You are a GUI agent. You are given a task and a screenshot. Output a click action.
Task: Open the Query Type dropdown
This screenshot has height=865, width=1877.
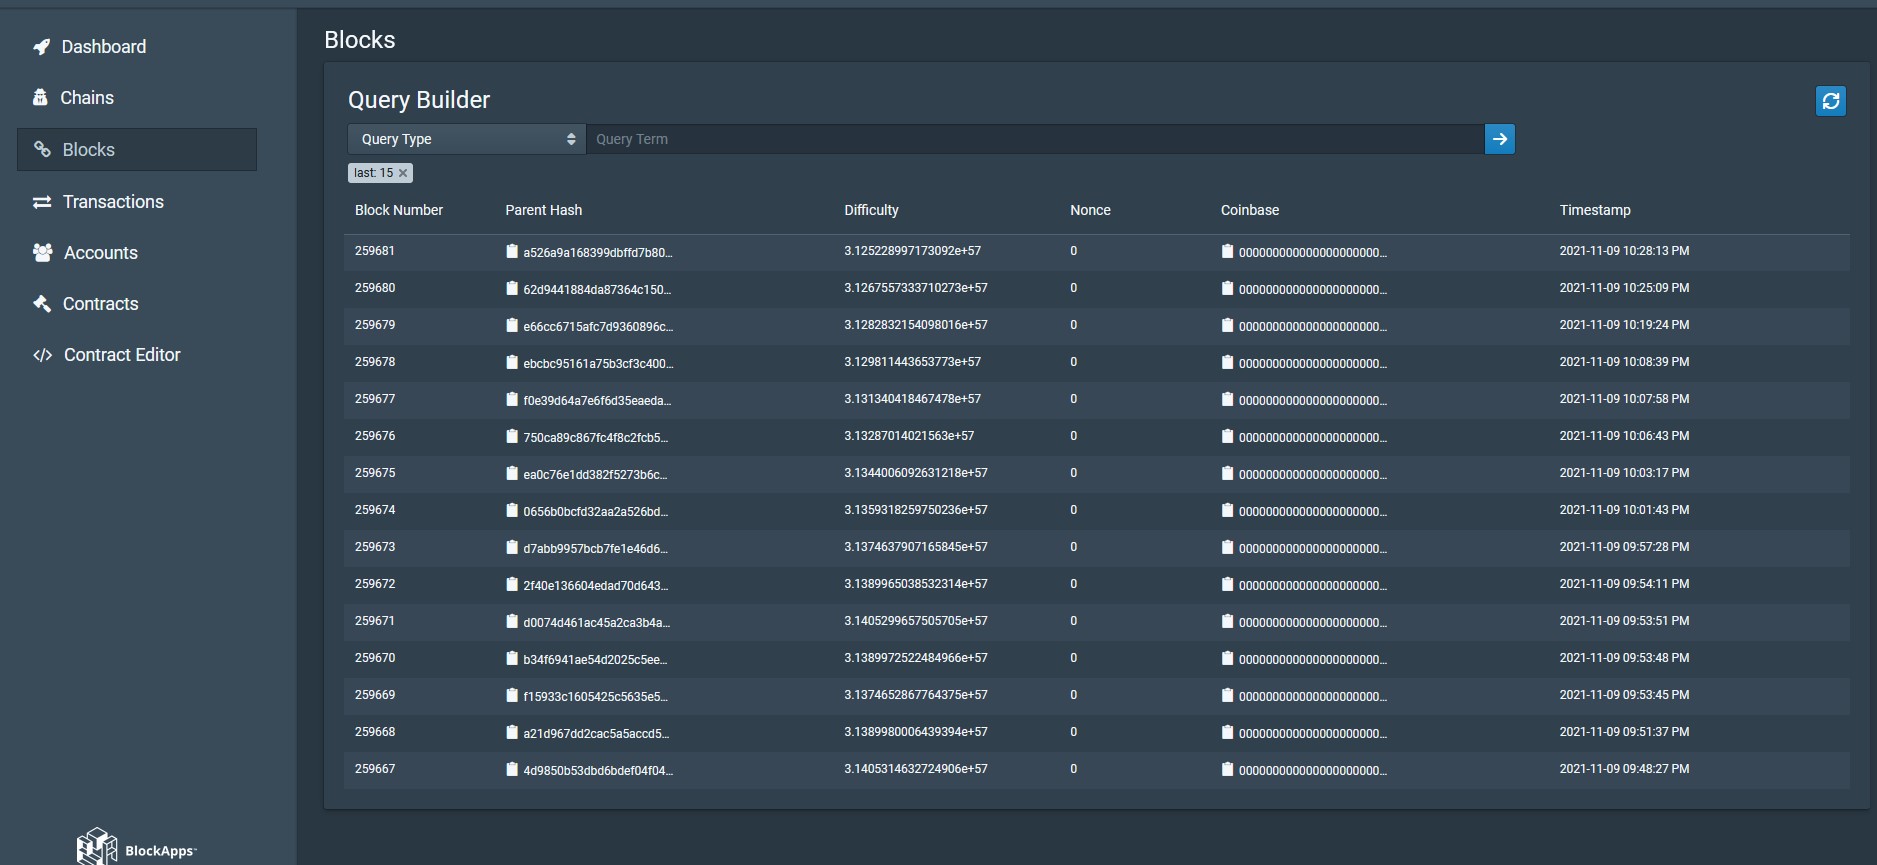click(466, 139)
